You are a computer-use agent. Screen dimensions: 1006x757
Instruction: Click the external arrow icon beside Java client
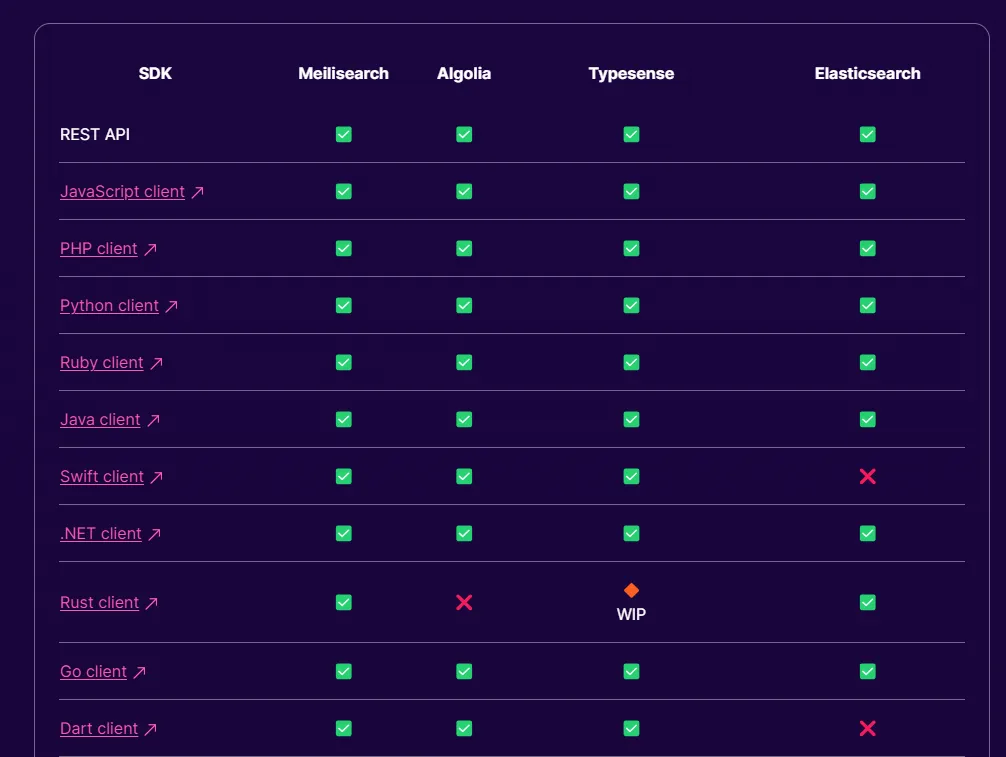[x=153, y=420]
